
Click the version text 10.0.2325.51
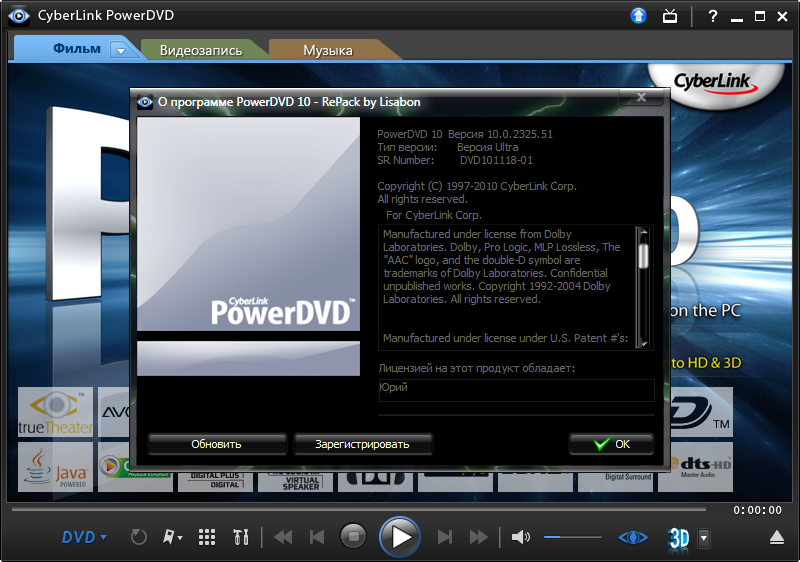click(520, 134)
